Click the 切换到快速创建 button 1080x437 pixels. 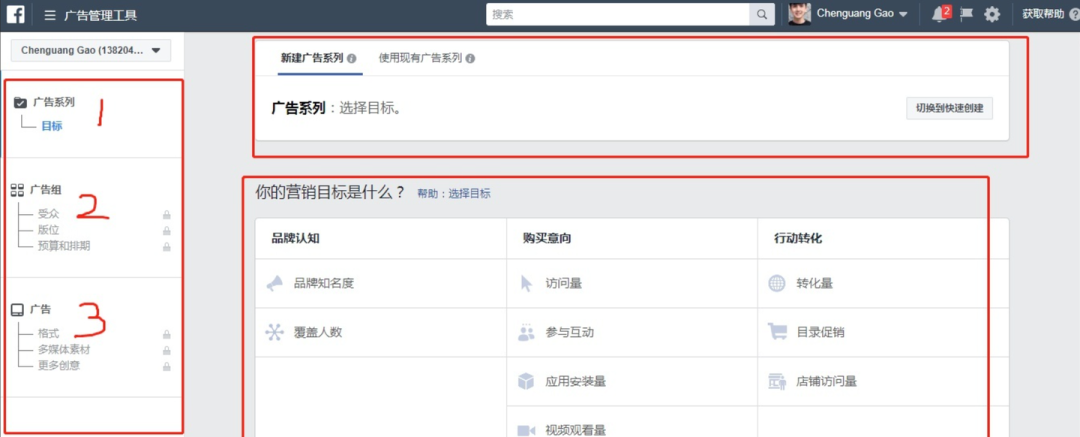(949, 108)
